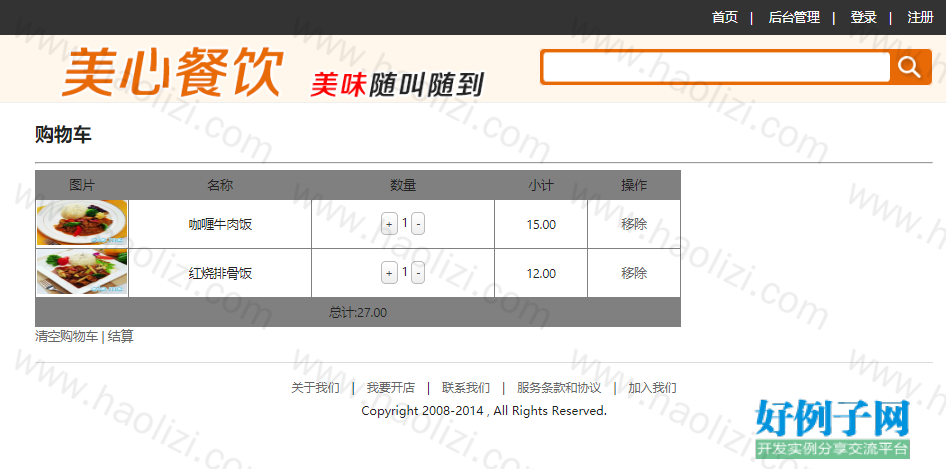Click the 美味随叫随到 slogan

[397, 85]
